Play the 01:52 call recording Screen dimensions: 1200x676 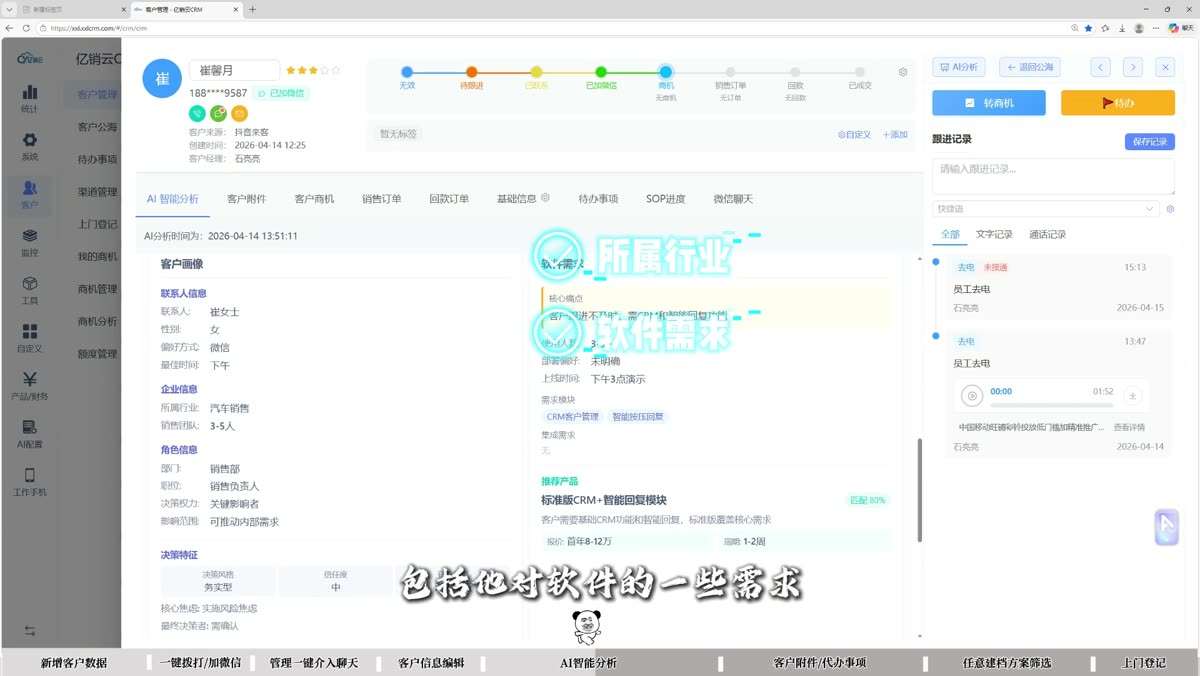[x=972, y=396]
